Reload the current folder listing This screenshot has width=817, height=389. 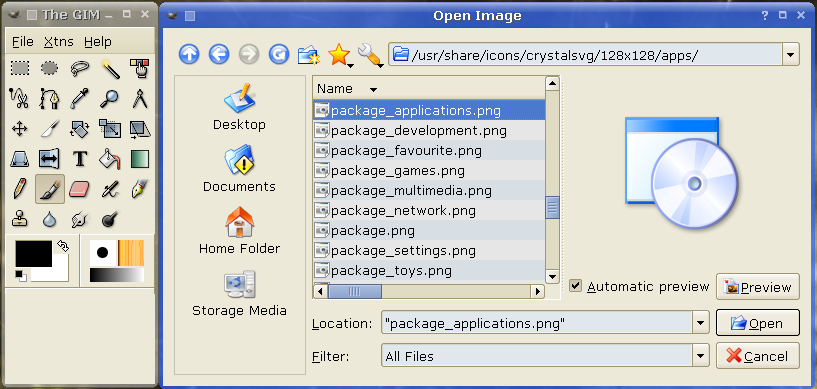279,54
